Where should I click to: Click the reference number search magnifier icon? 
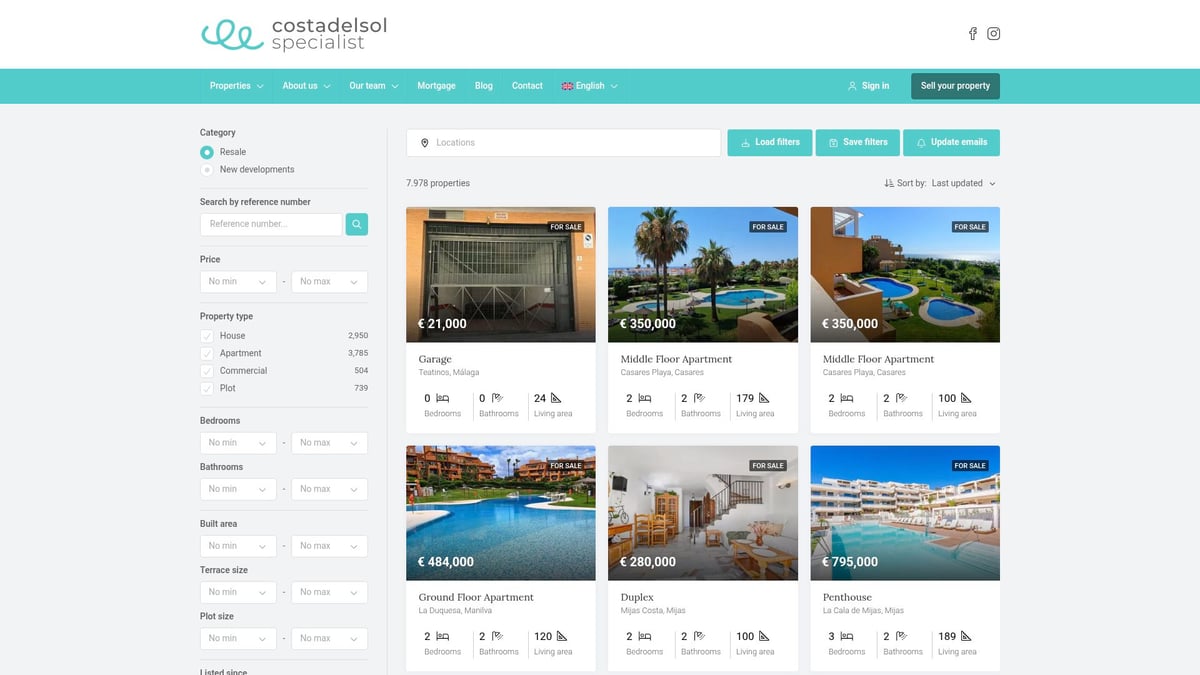click(356, 224)
